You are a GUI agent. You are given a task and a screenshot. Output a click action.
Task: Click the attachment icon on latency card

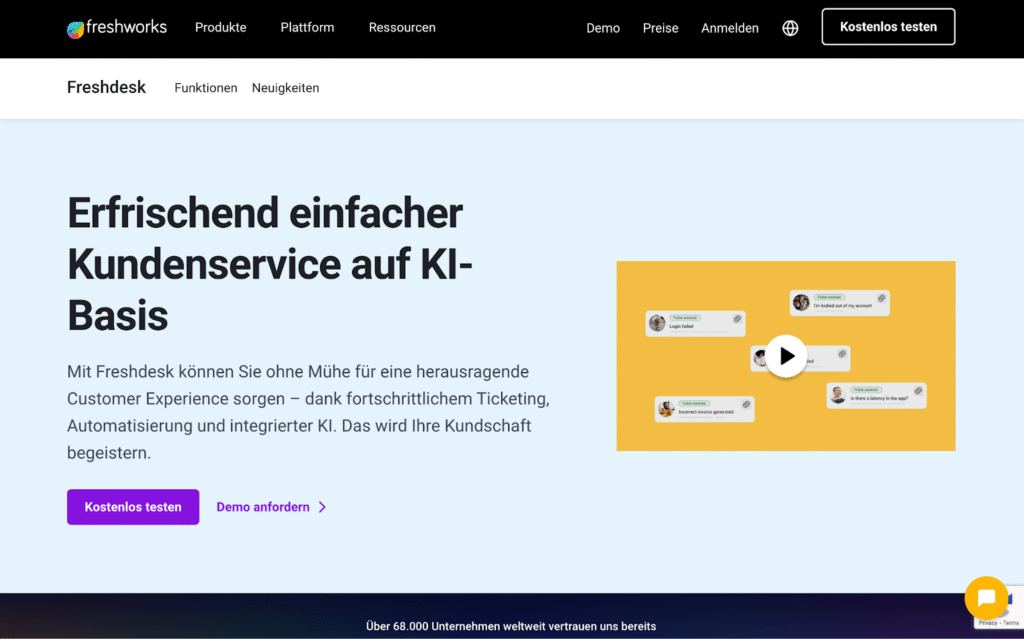point(918,391)
